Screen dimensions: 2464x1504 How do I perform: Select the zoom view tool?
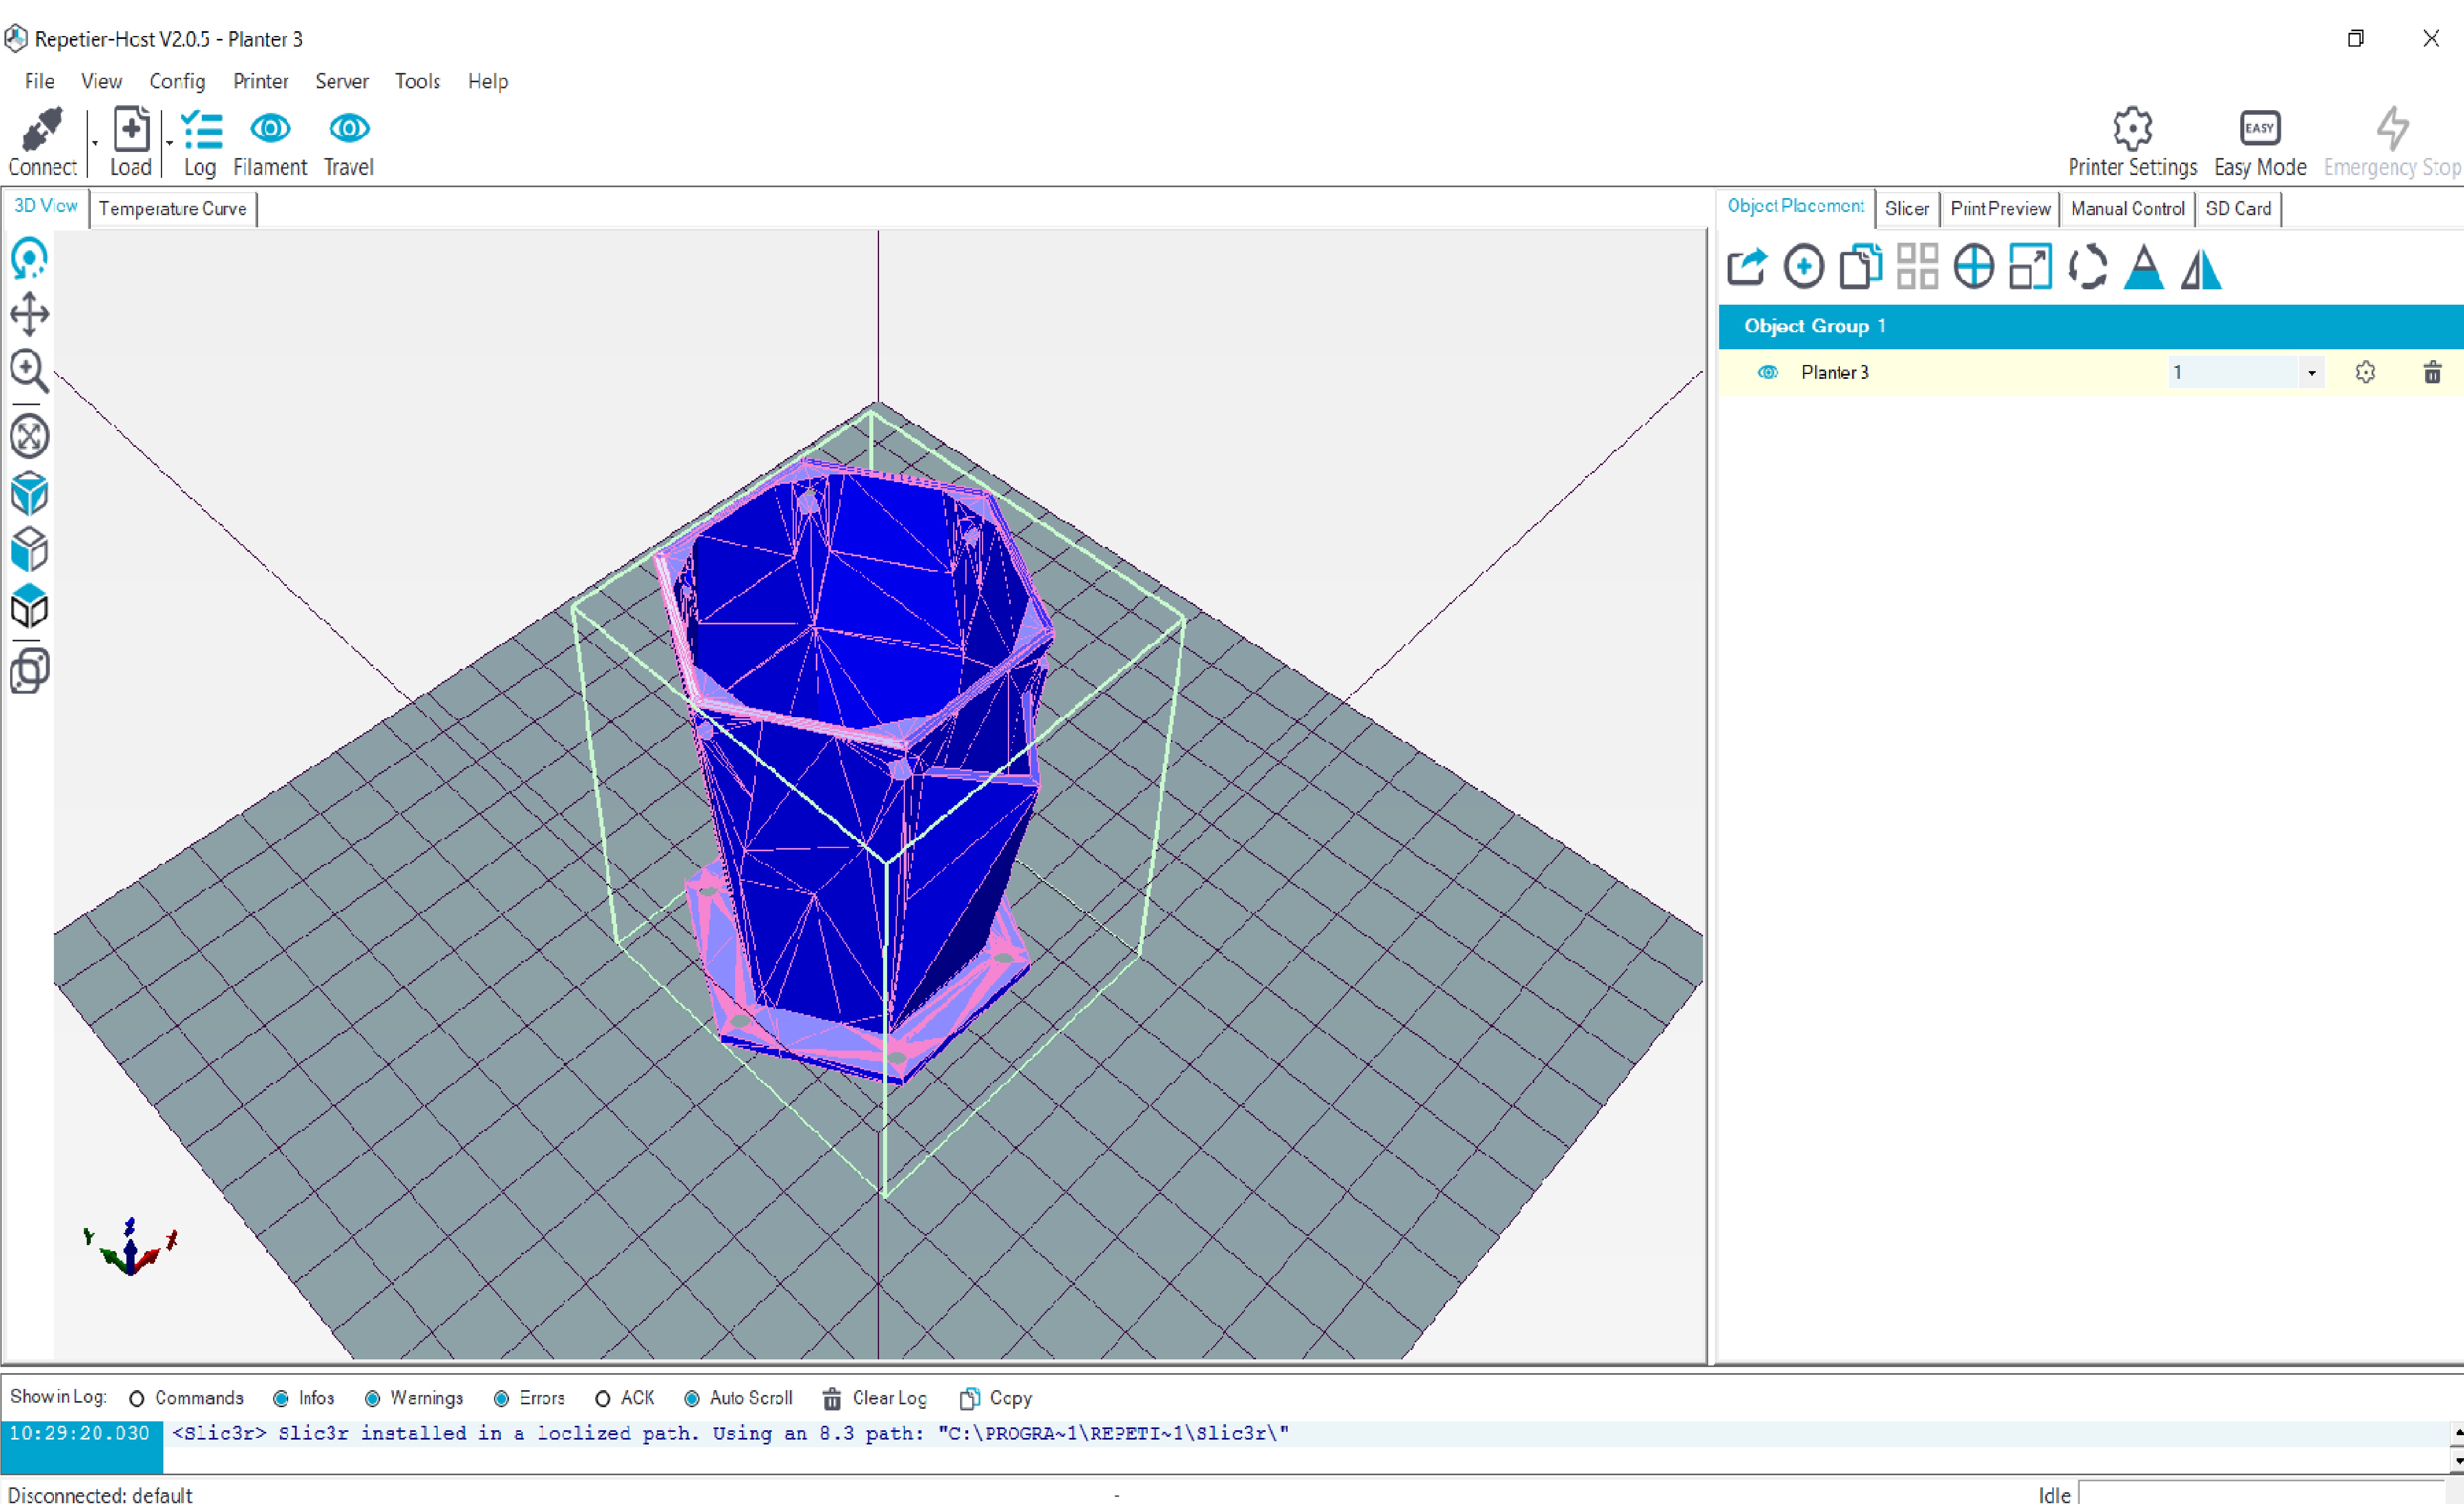30,371
